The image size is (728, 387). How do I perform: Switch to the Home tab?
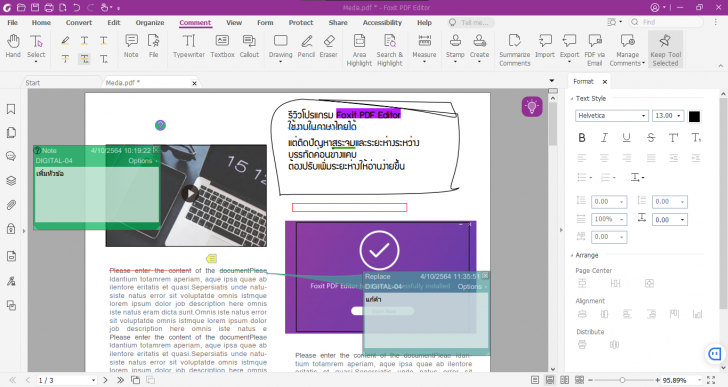coord(41,22)
